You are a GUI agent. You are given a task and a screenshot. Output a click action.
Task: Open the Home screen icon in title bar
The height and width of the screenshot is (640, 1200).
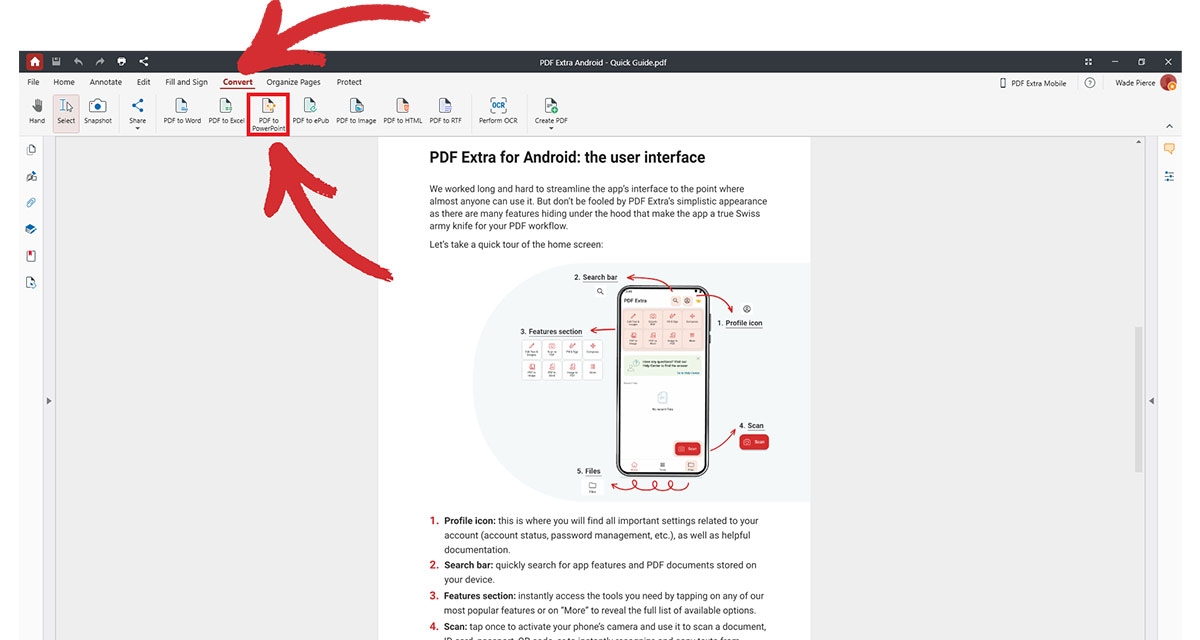tap(35, 62)
